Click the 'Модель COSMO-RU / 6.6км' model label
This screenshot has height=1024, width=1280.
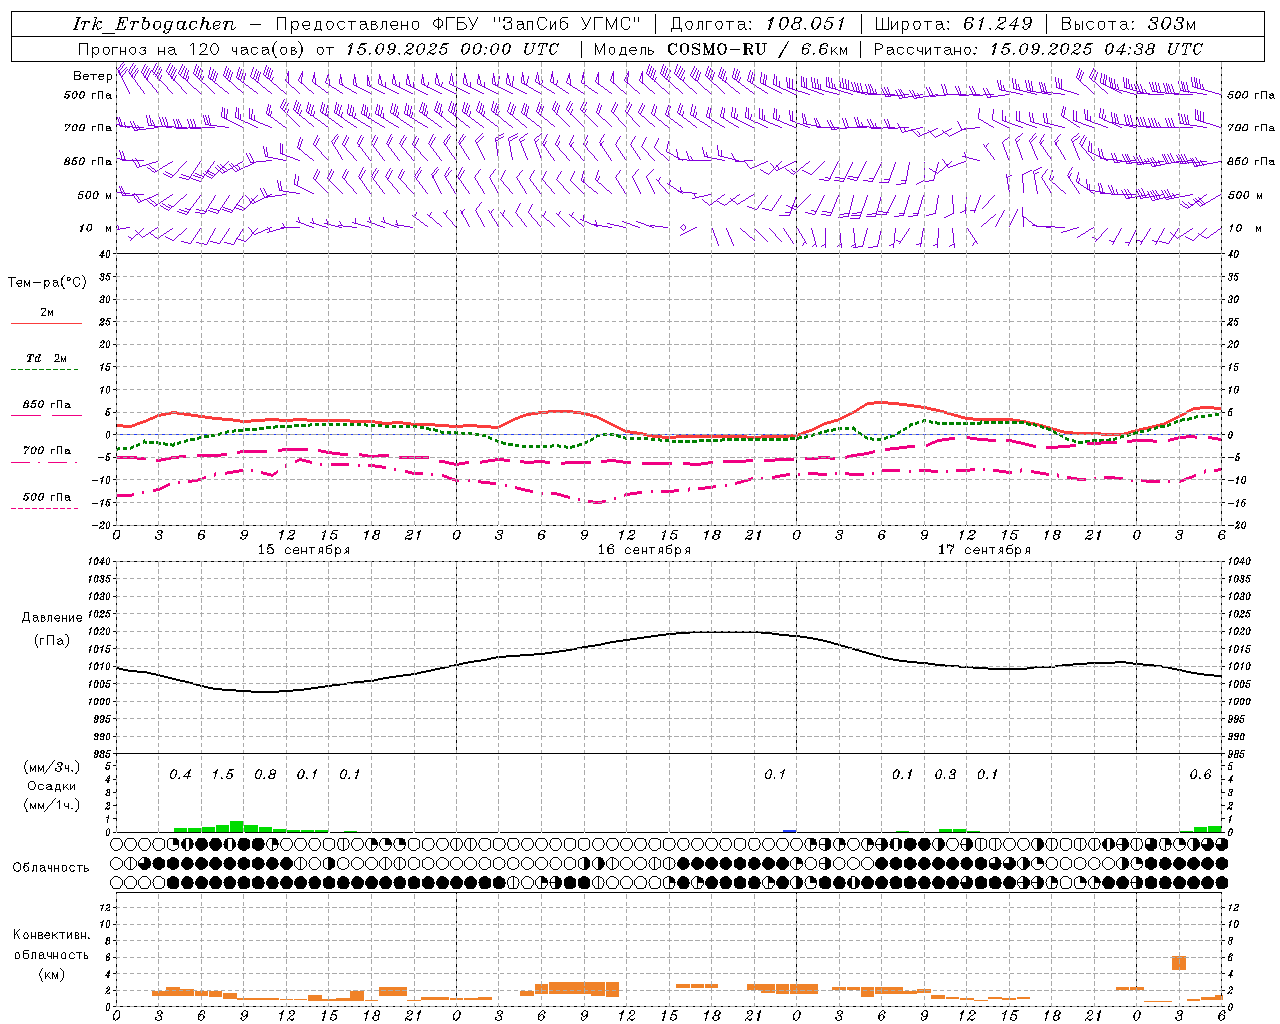(x=720, y=49)
